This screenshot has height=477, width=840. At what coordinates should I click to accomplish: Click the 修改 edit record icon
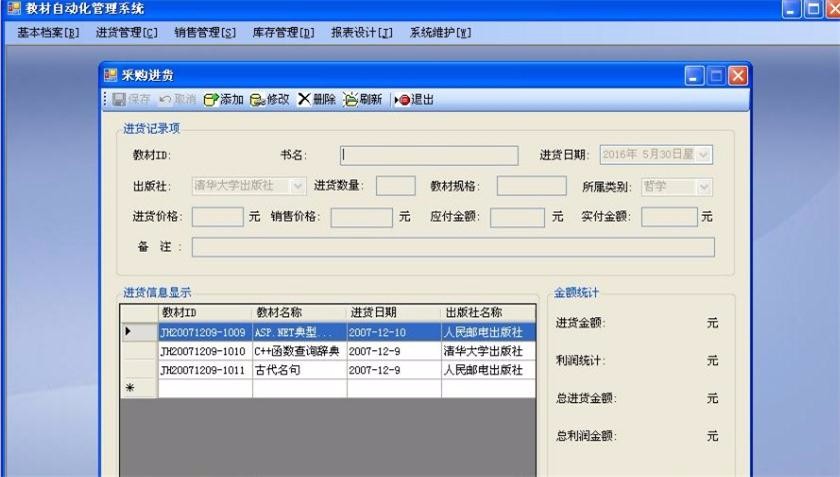(x=257, y=100)
